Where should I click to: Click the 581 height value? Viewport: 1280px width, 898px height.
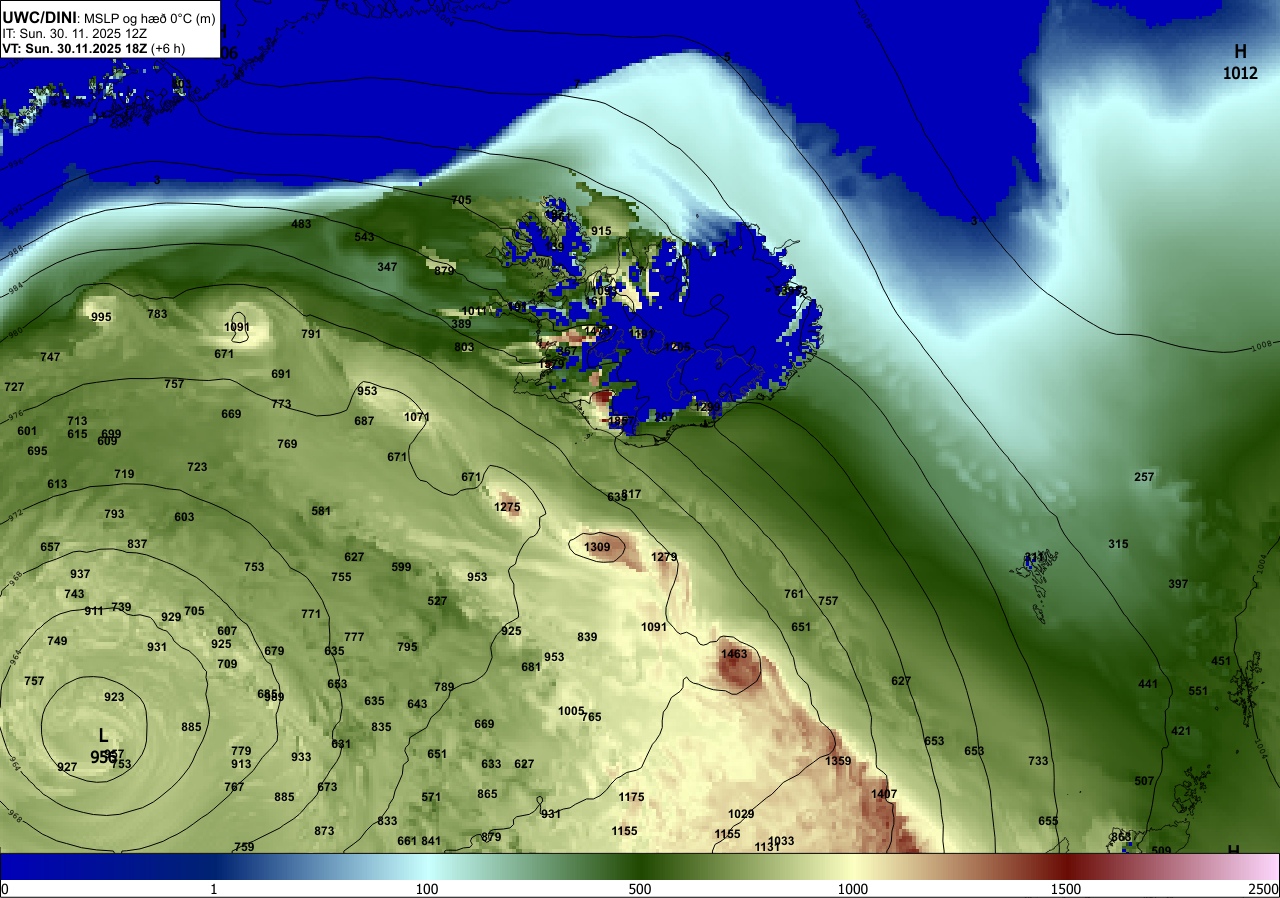(321, 511)
